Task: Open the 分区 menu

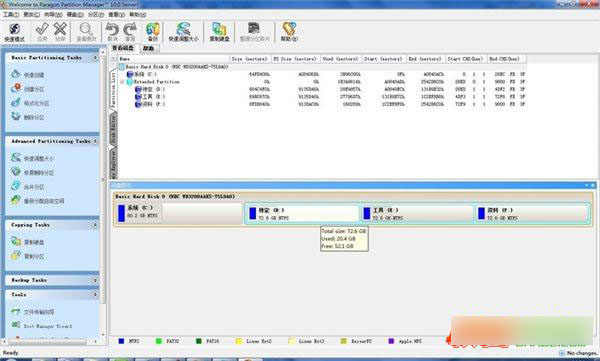Action: click(96, 15)
